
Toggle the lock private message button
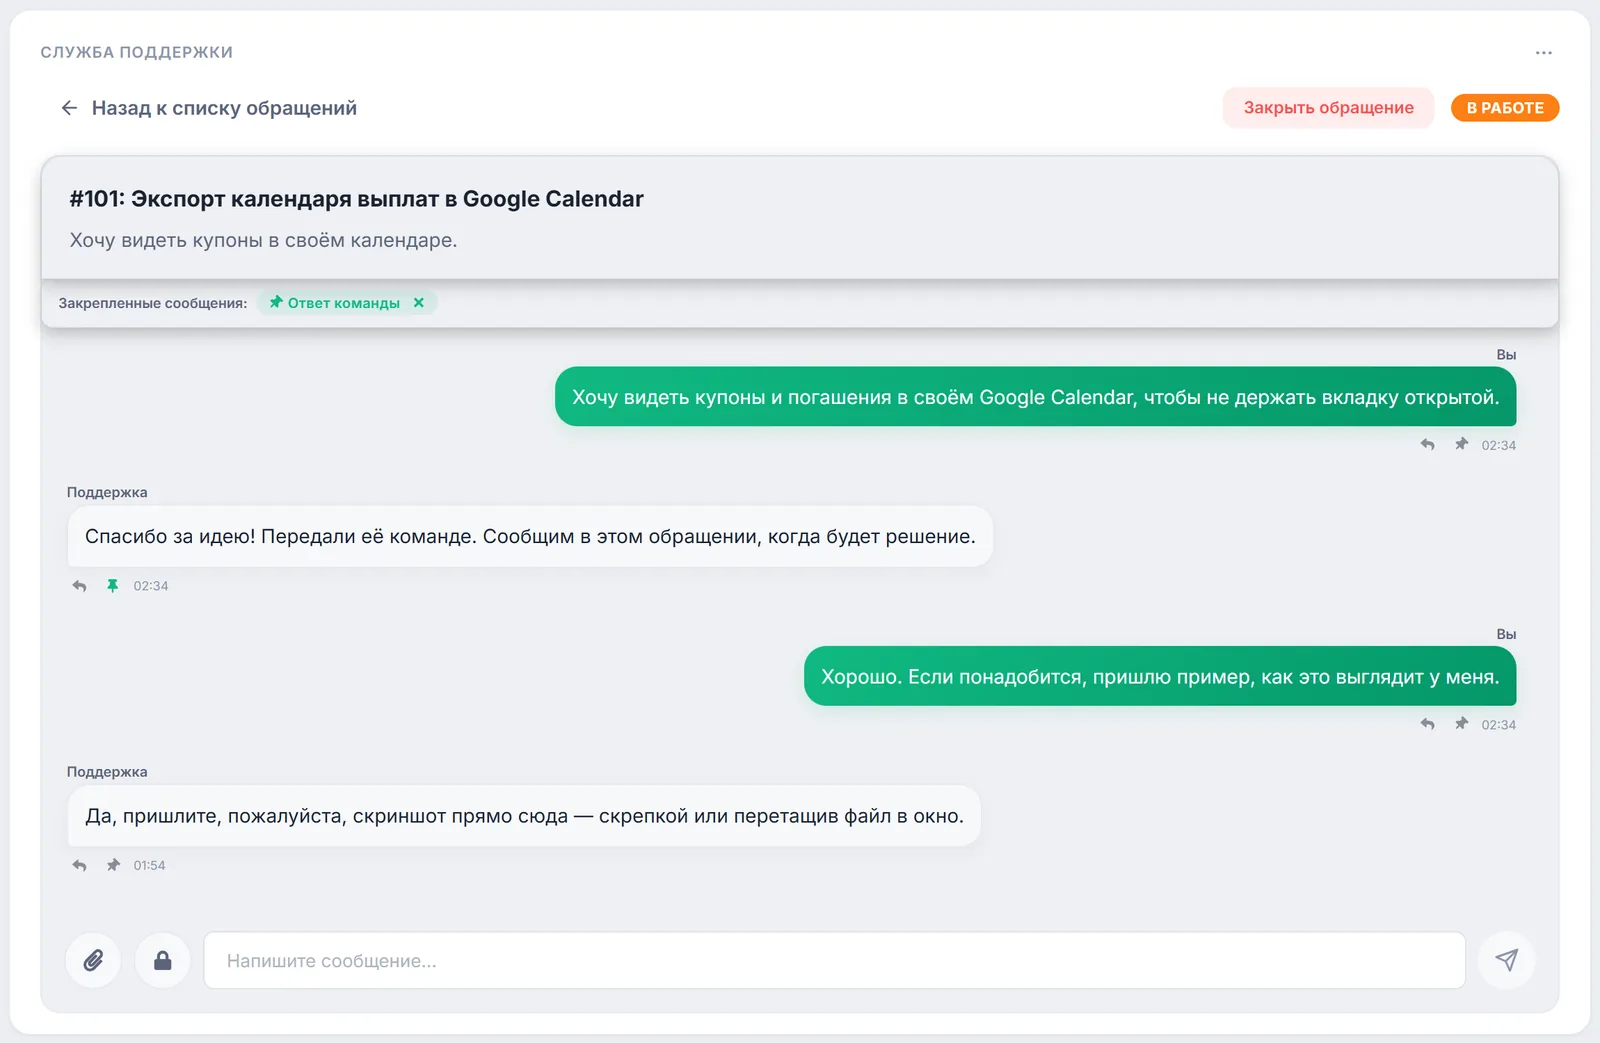[163, 960]
